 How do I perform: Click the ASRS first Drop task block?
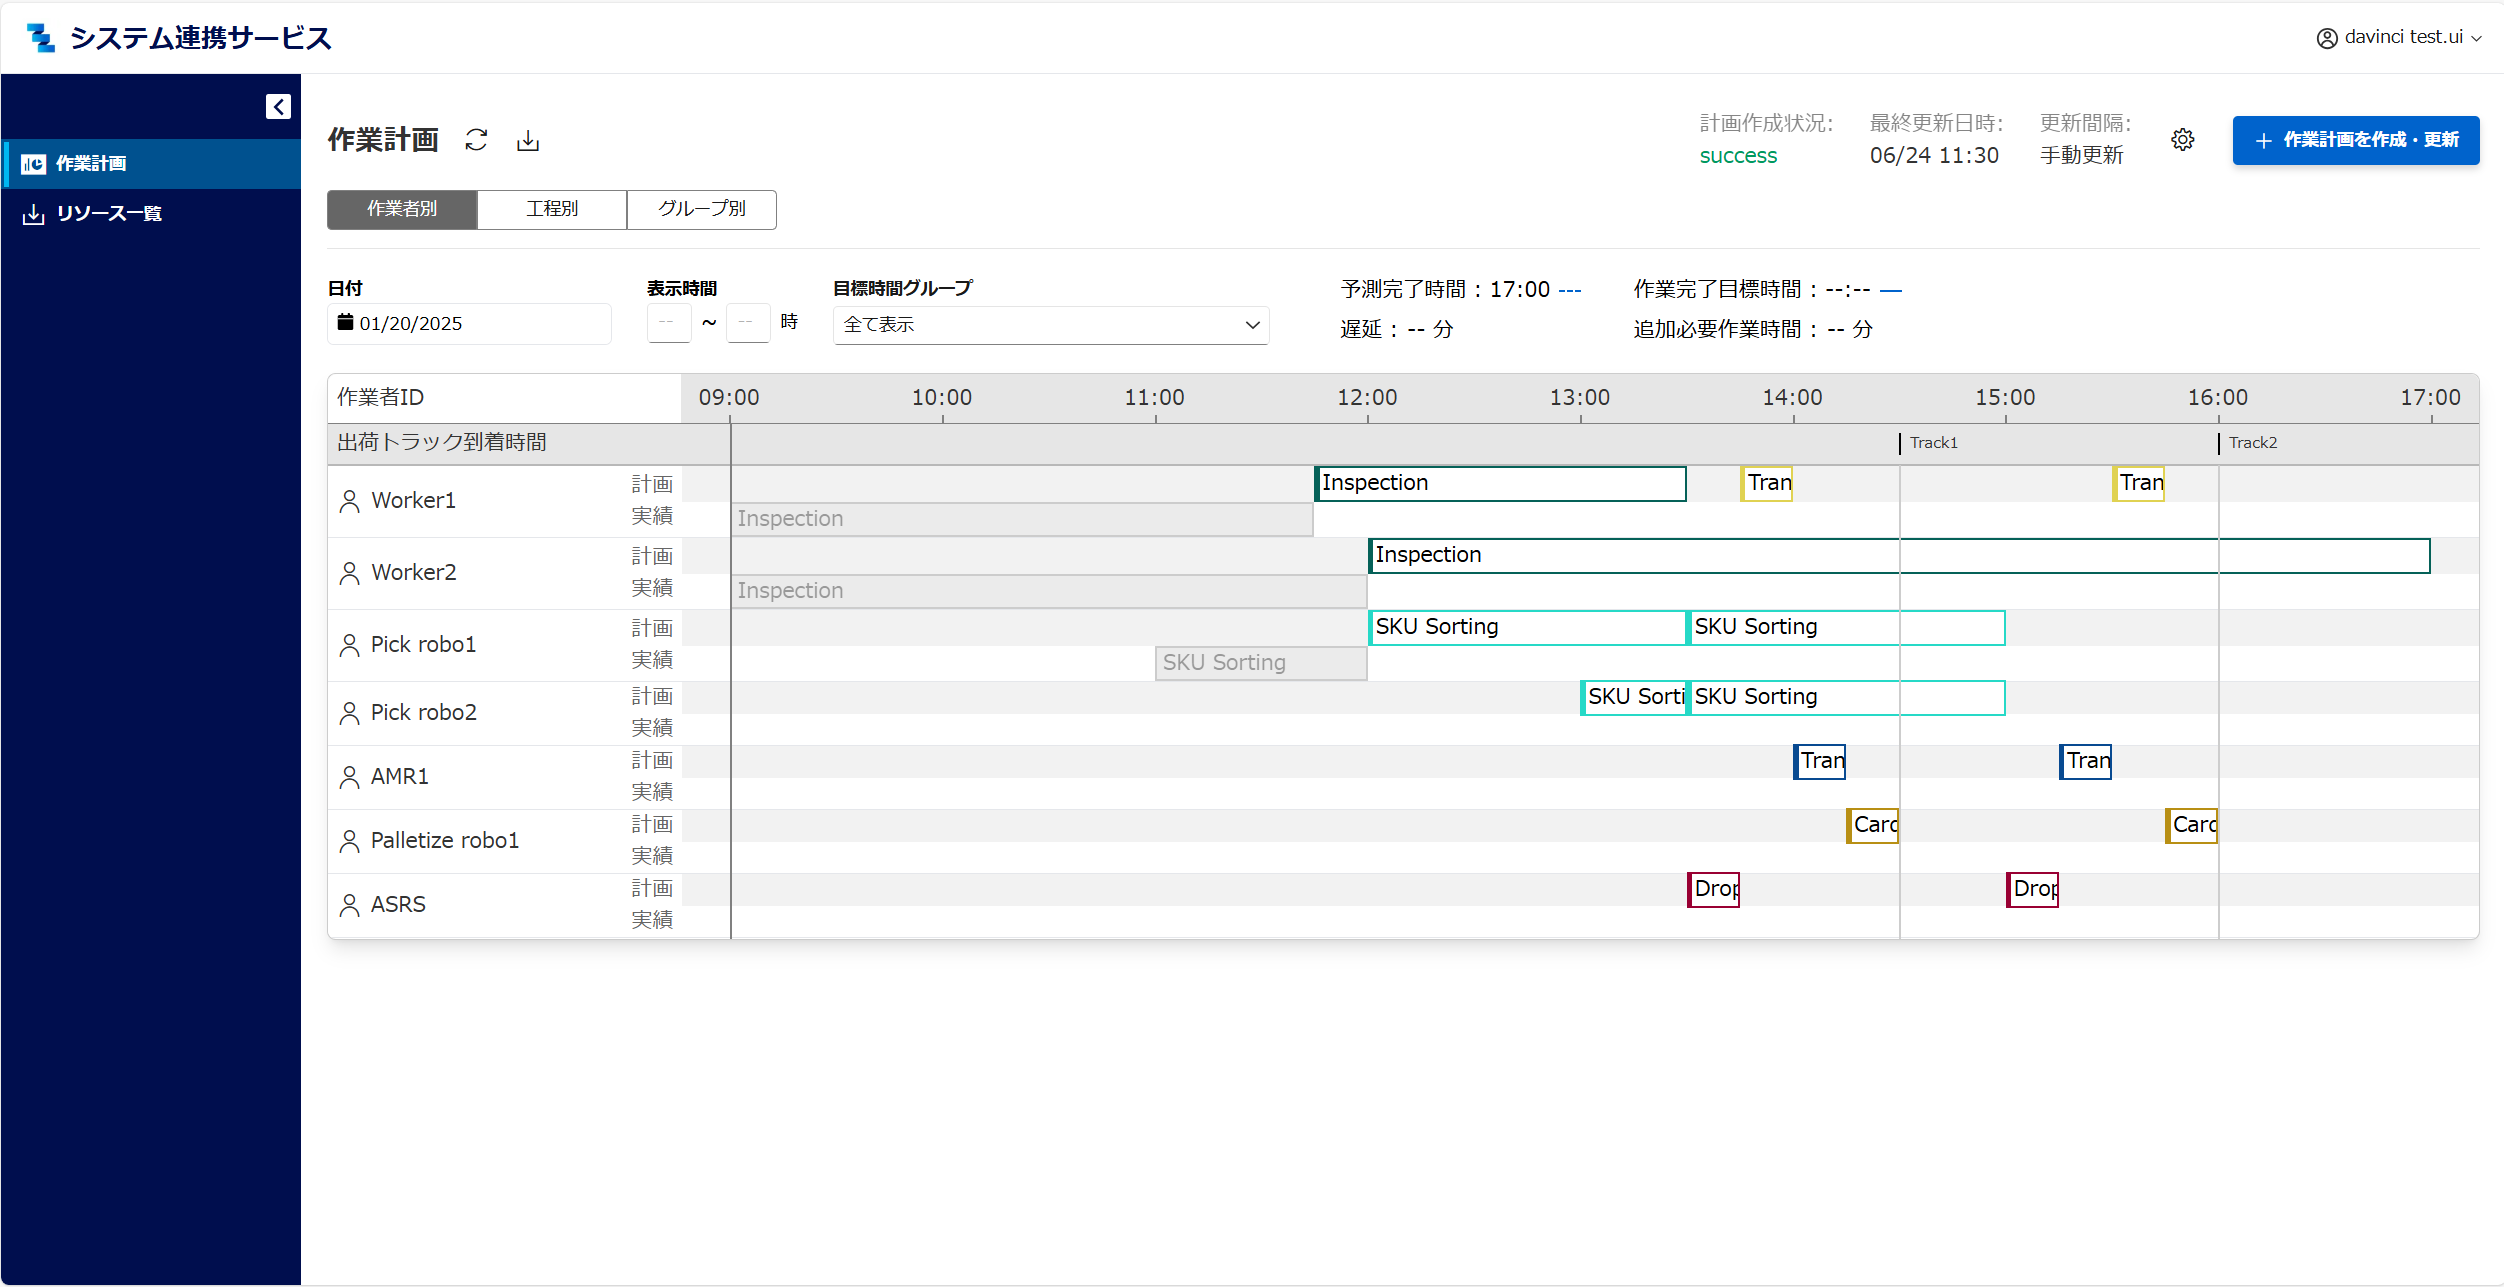pyautogui.click(x=1713, y=889)
